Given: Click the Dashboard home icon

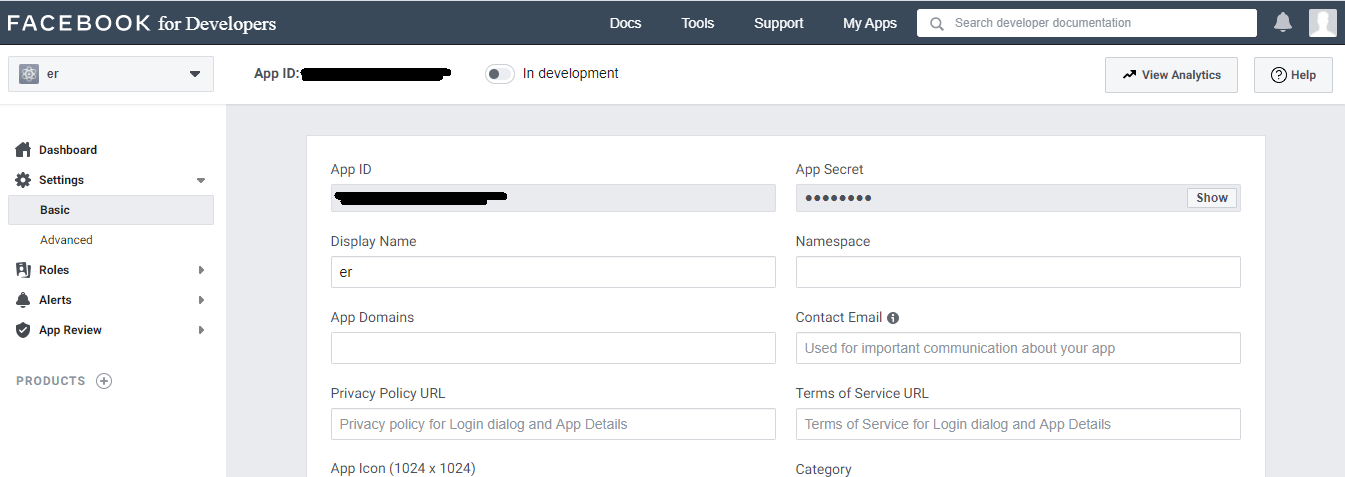Looking at the screenshot, I should (x=24, y=150).
